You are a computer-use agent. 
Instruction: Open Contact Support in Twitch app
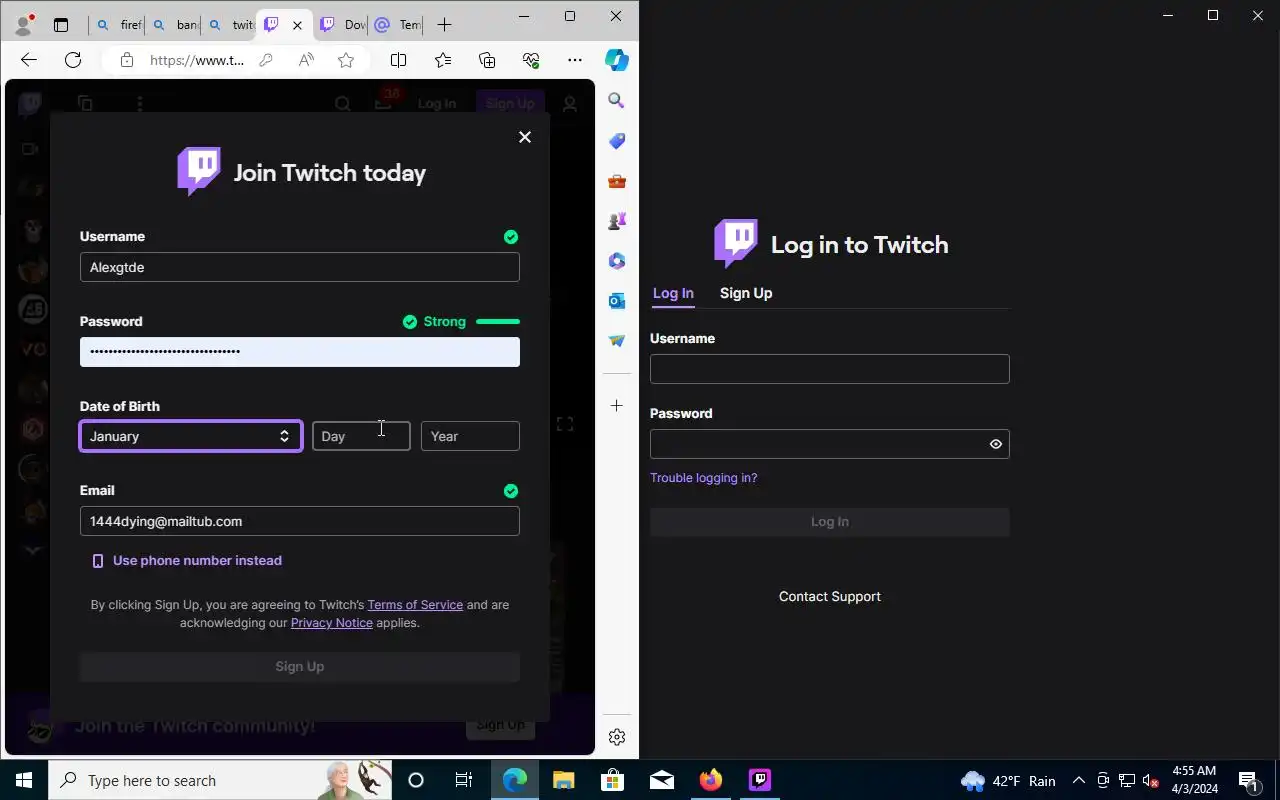pos(830,597)
